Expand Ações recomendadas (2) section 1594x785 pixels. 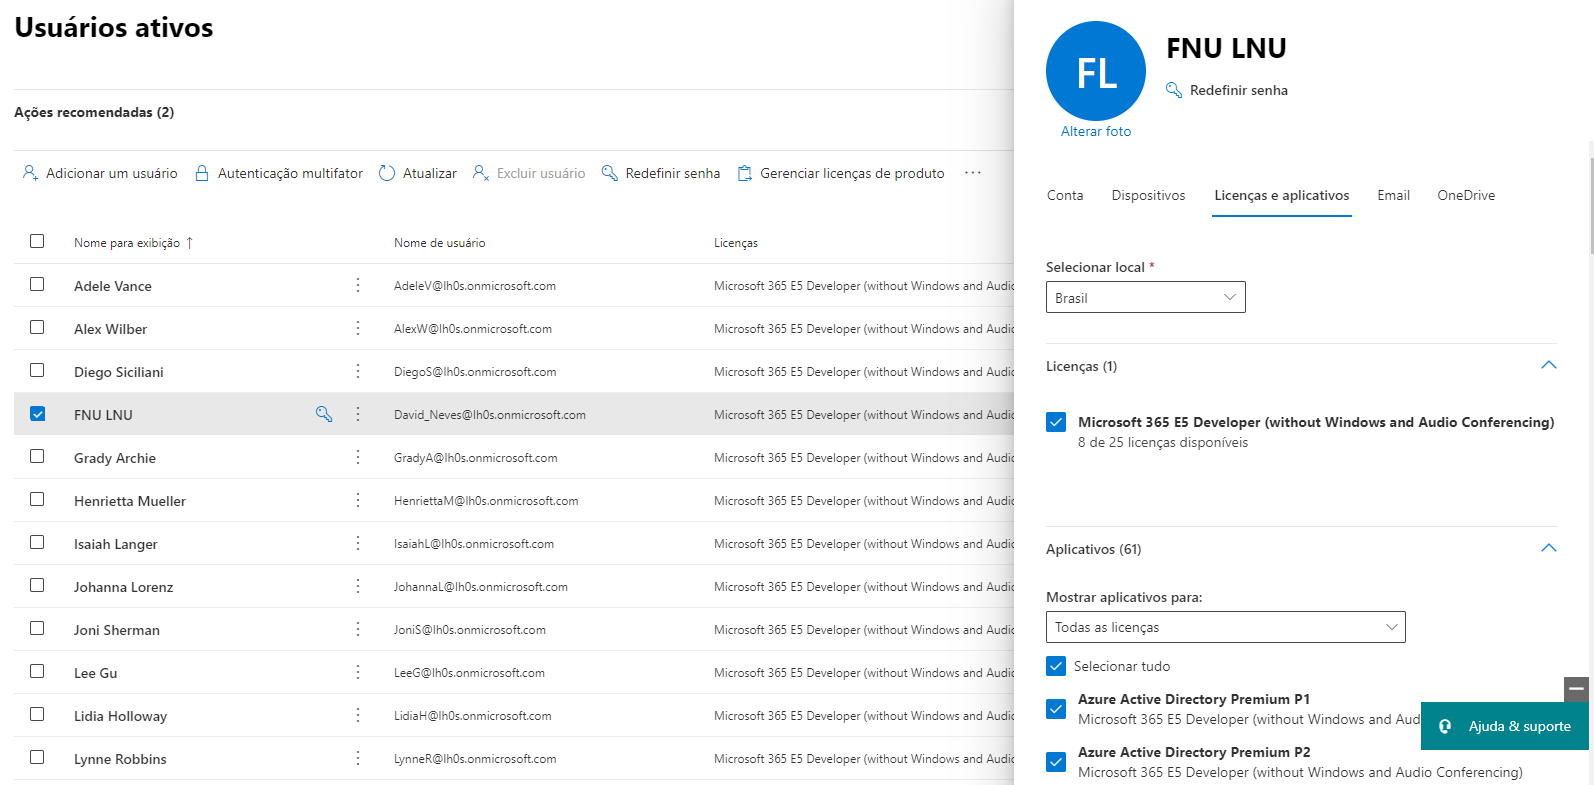[94, 112]
